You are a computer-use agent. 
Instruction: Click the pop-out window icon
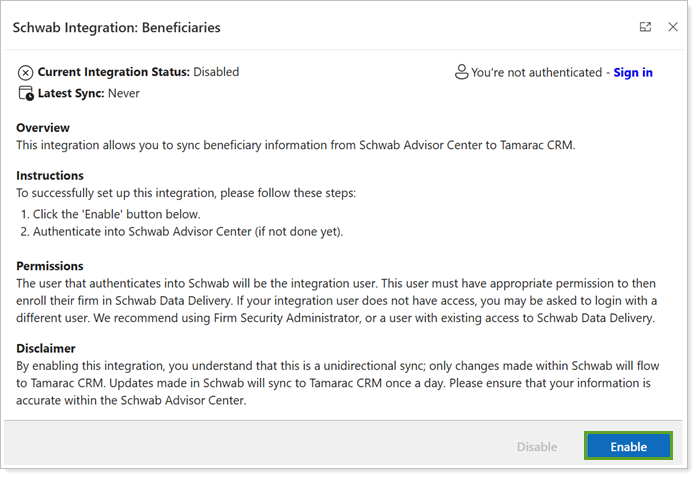[x=645, y=27]
